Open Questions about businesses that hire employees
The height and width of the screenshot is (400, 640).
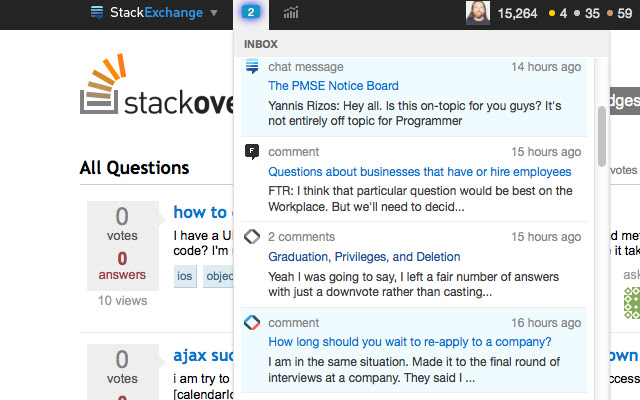pyautogui.click(x=420, y=172)
